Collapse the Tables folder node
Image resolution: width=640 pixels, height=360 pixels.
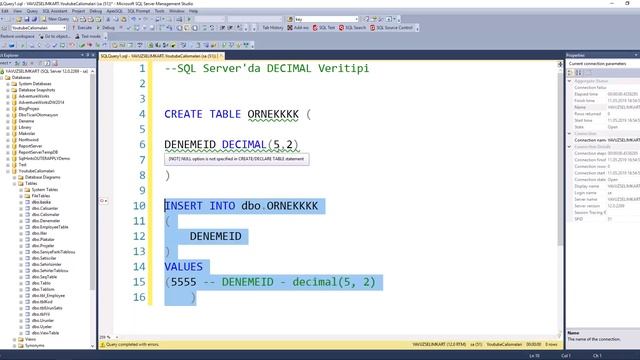tap(14, 184)
